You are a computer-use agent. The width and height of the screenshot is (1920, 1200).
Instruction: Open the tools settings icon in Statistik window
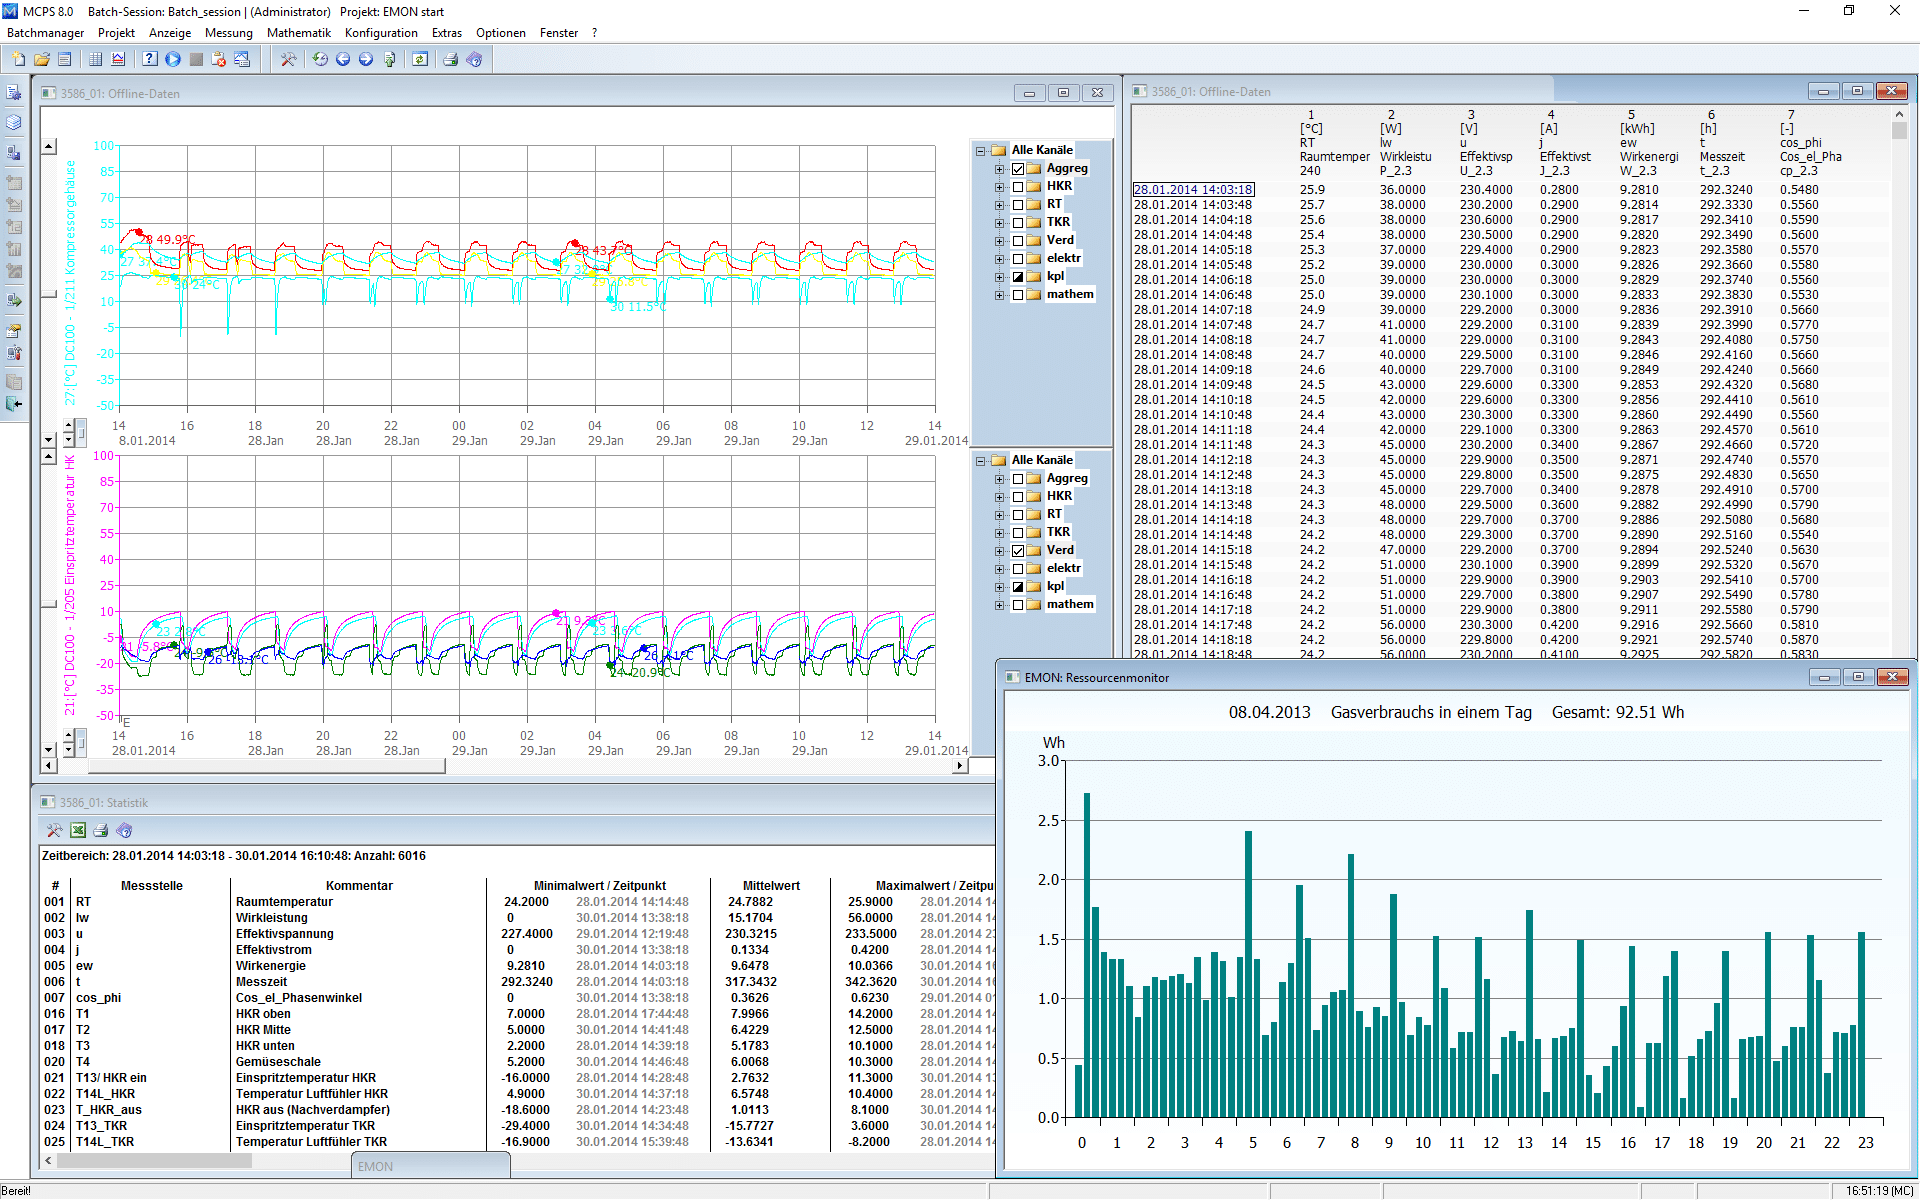(54, 830)
